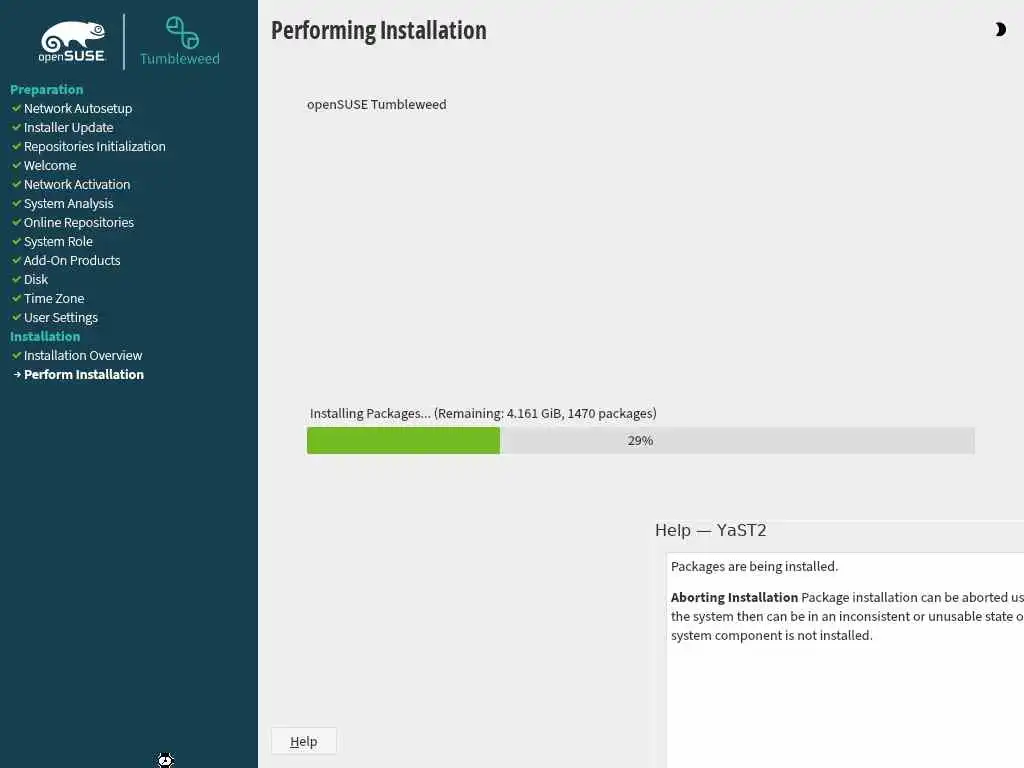
Task: Select the User Settings step
Action: (x=61, y=317)
